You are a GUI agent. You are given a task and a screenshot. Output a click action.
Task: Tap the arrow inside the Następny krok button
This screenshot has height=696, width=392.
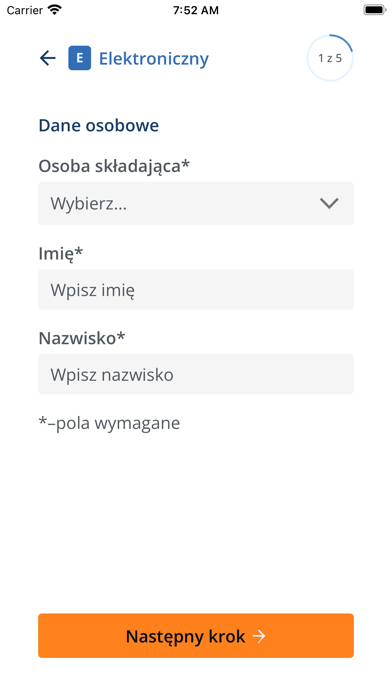pyautogui.click(x=259, y=637)
